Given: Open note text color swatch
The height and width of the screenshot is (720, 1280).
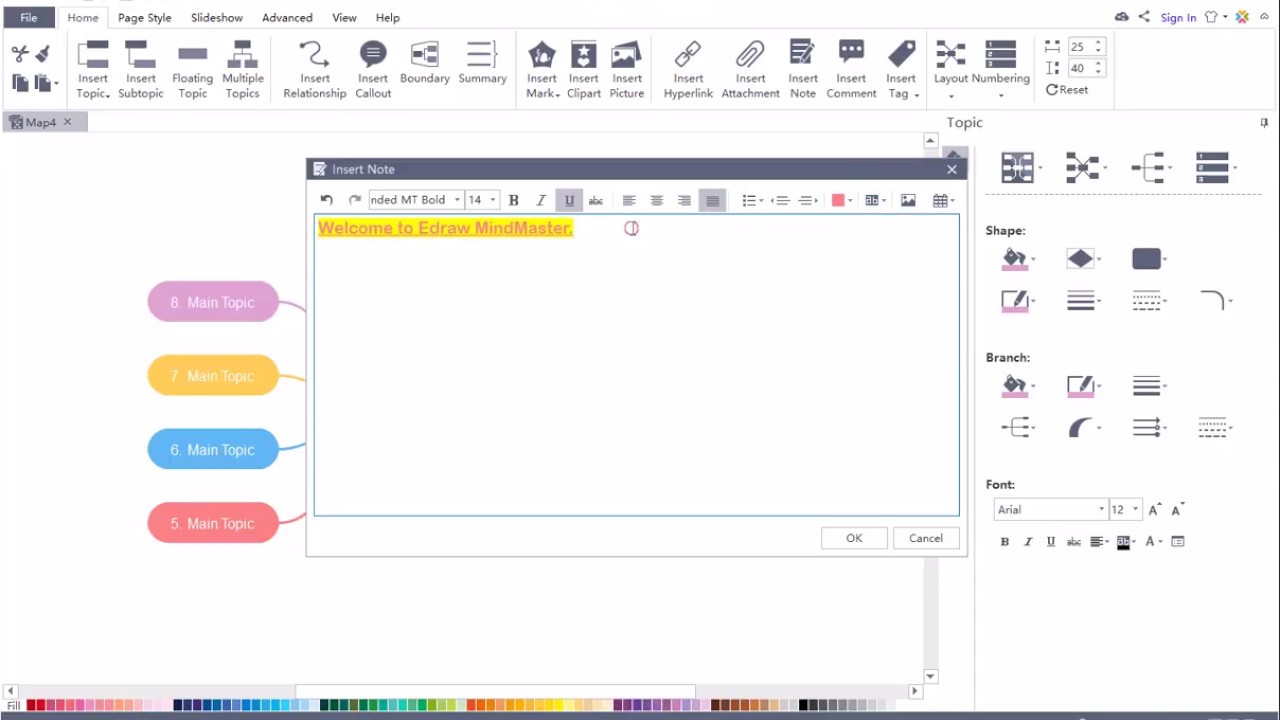Looking at the screenshot, I should click(838, 200).
